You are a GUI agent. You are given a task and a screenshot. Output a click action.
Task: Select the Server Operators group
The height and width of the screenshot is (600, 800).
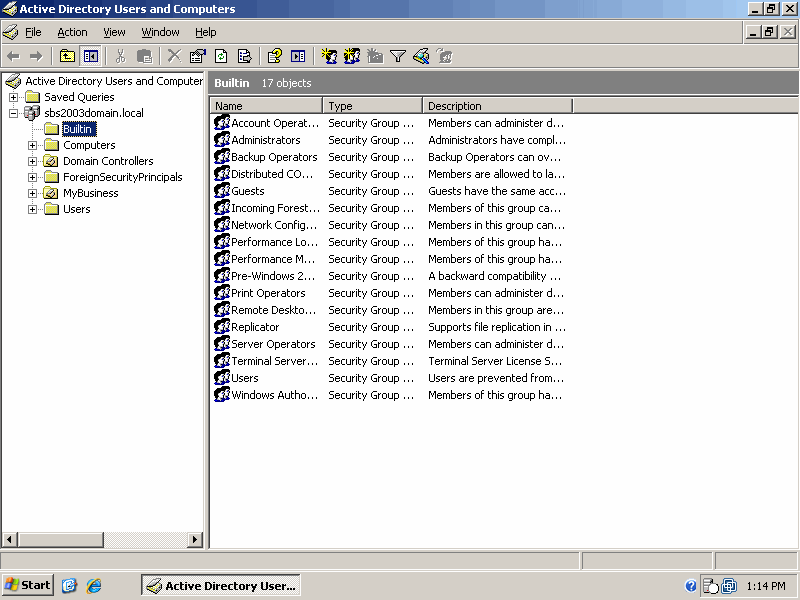[x=273, y=344]
